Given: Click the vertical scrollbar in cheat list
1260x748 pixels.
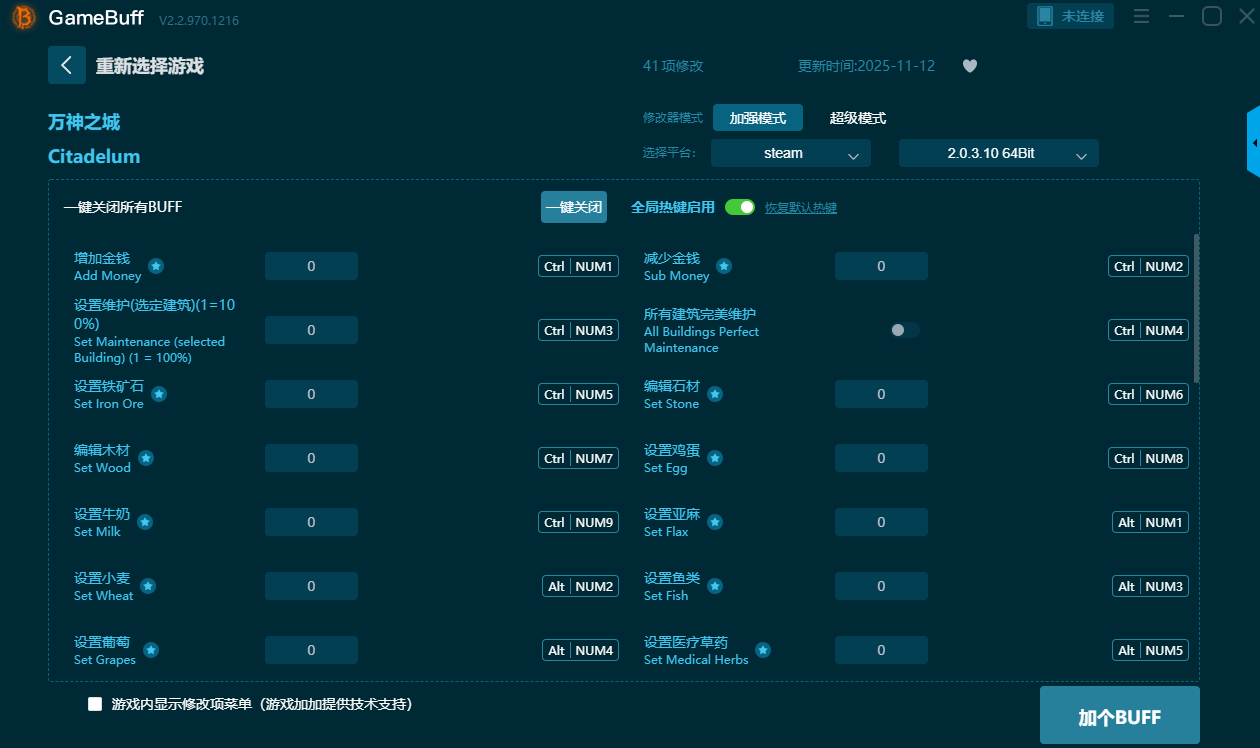Looking at the screenshot, I should [1196, 308].
